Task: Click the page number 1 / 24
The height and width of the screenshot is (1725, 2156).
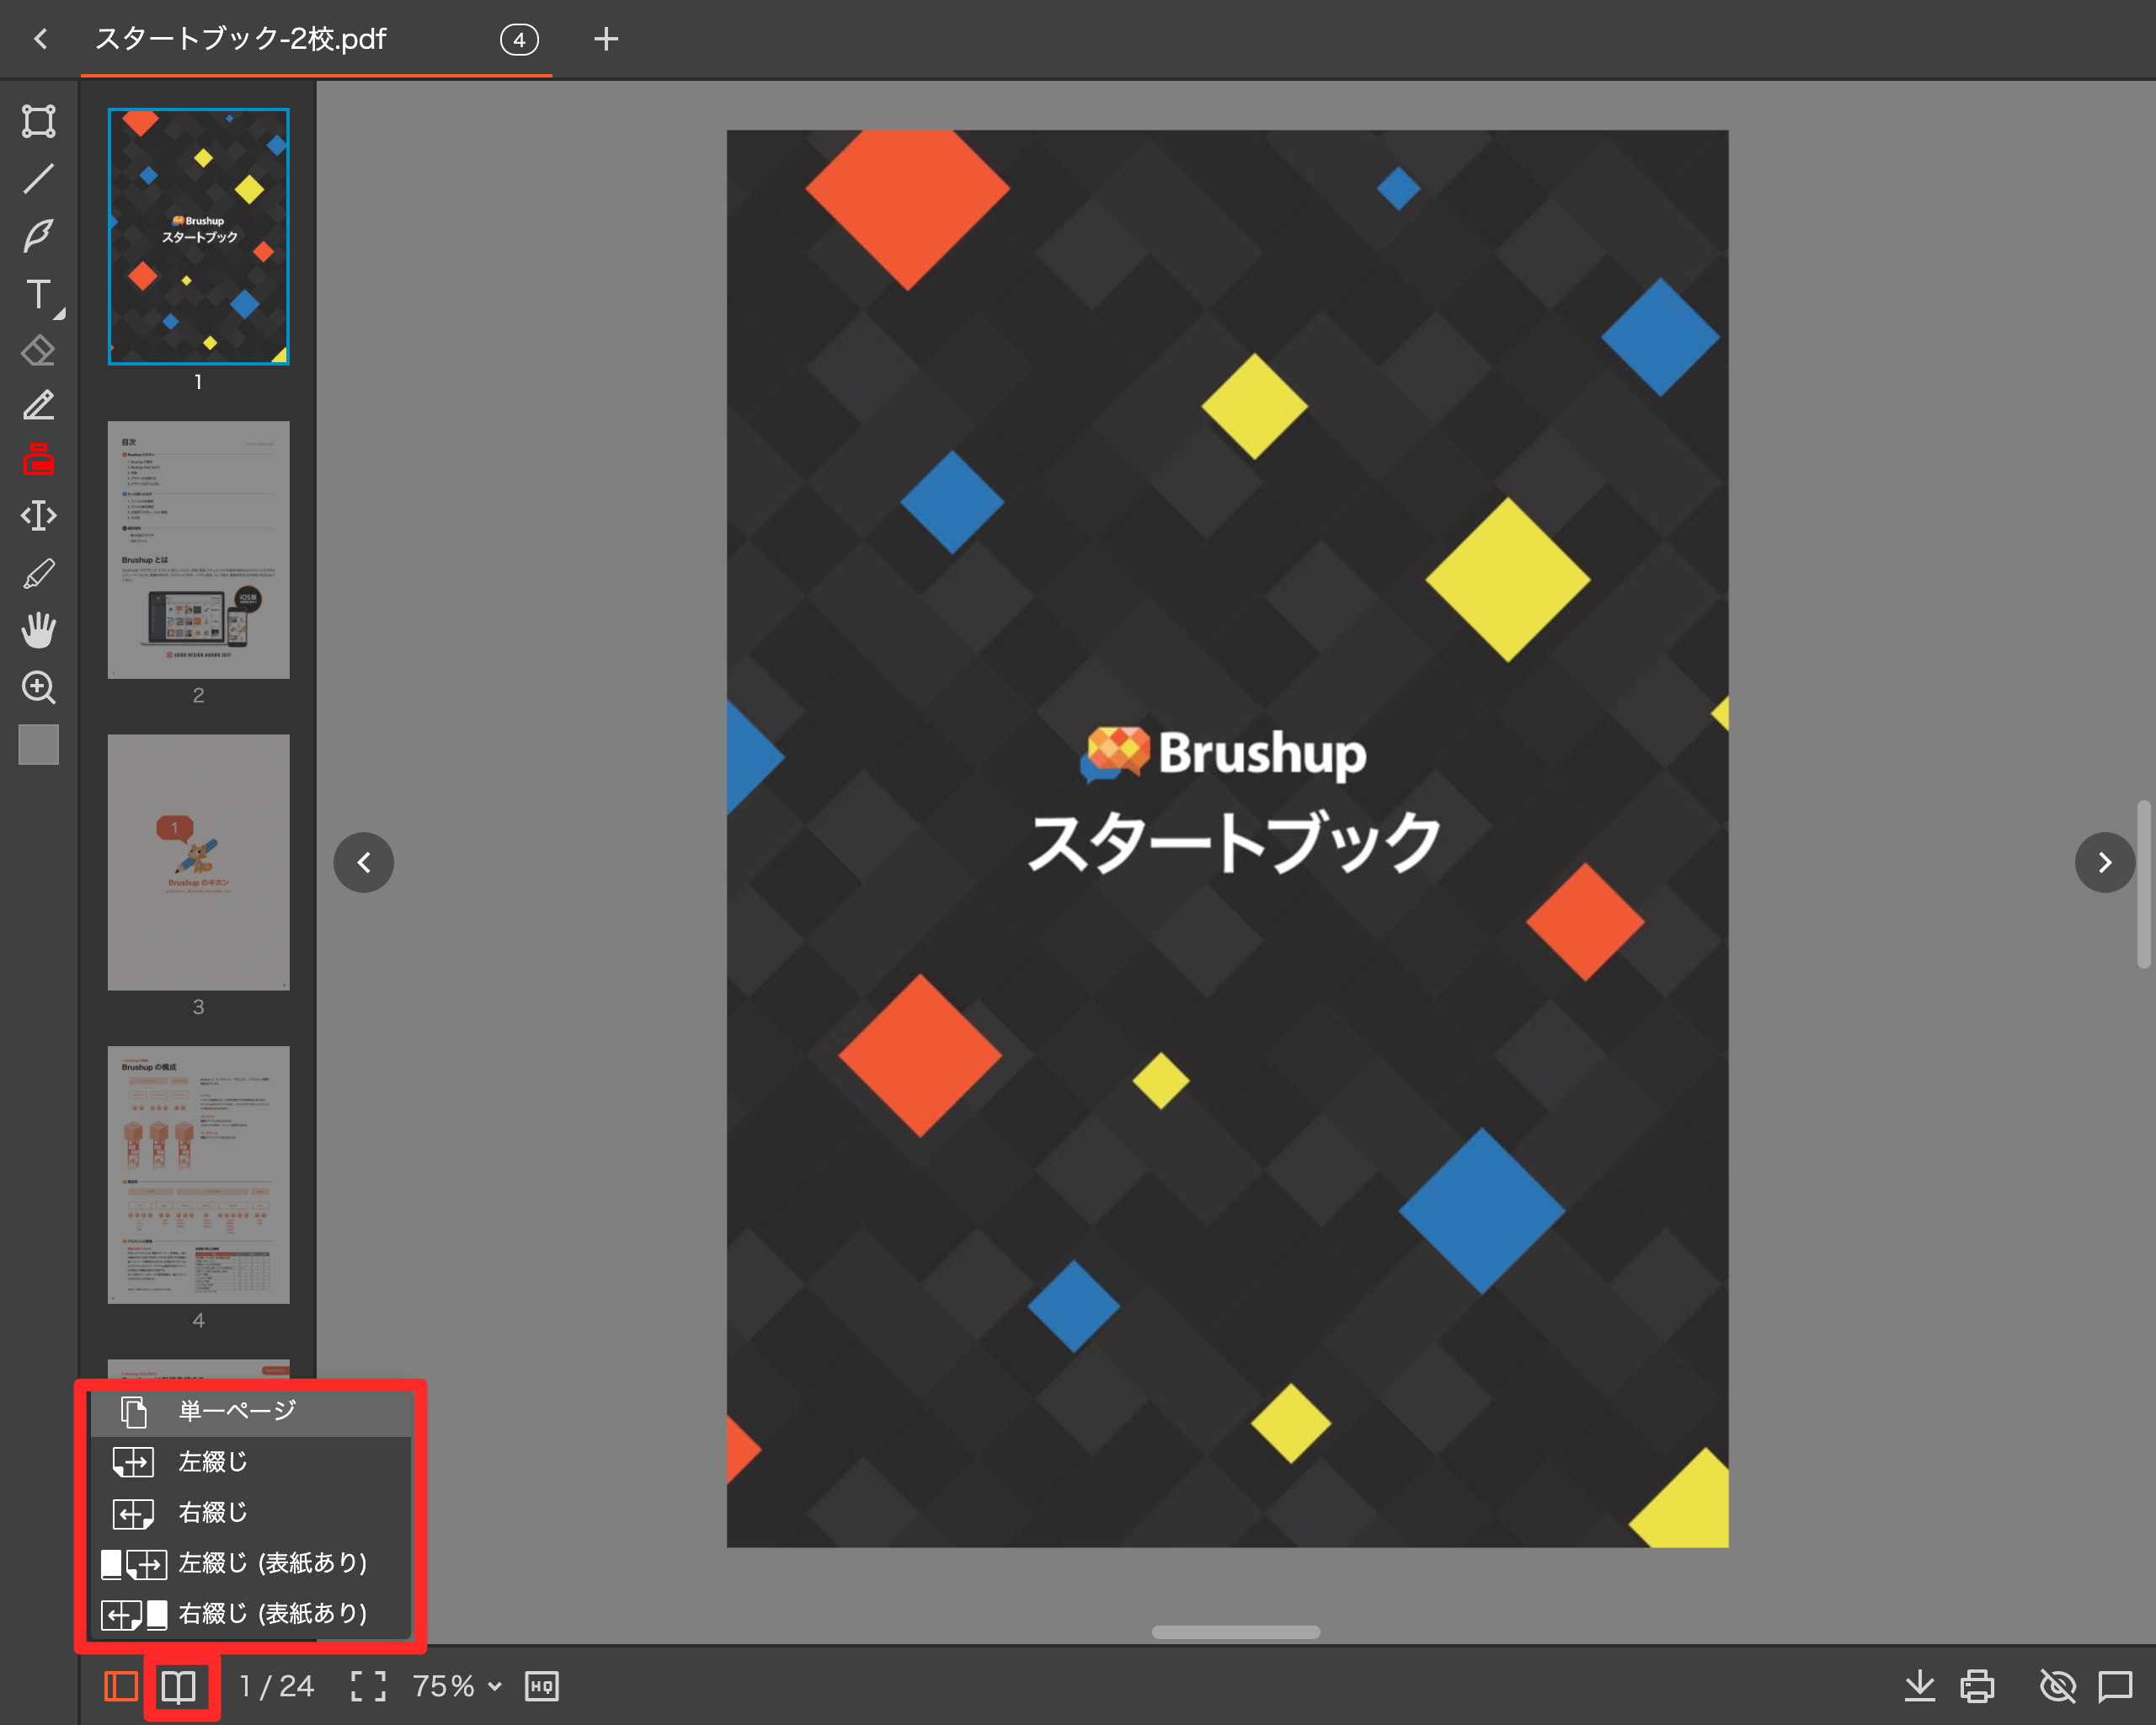Action: [277, 1687]
